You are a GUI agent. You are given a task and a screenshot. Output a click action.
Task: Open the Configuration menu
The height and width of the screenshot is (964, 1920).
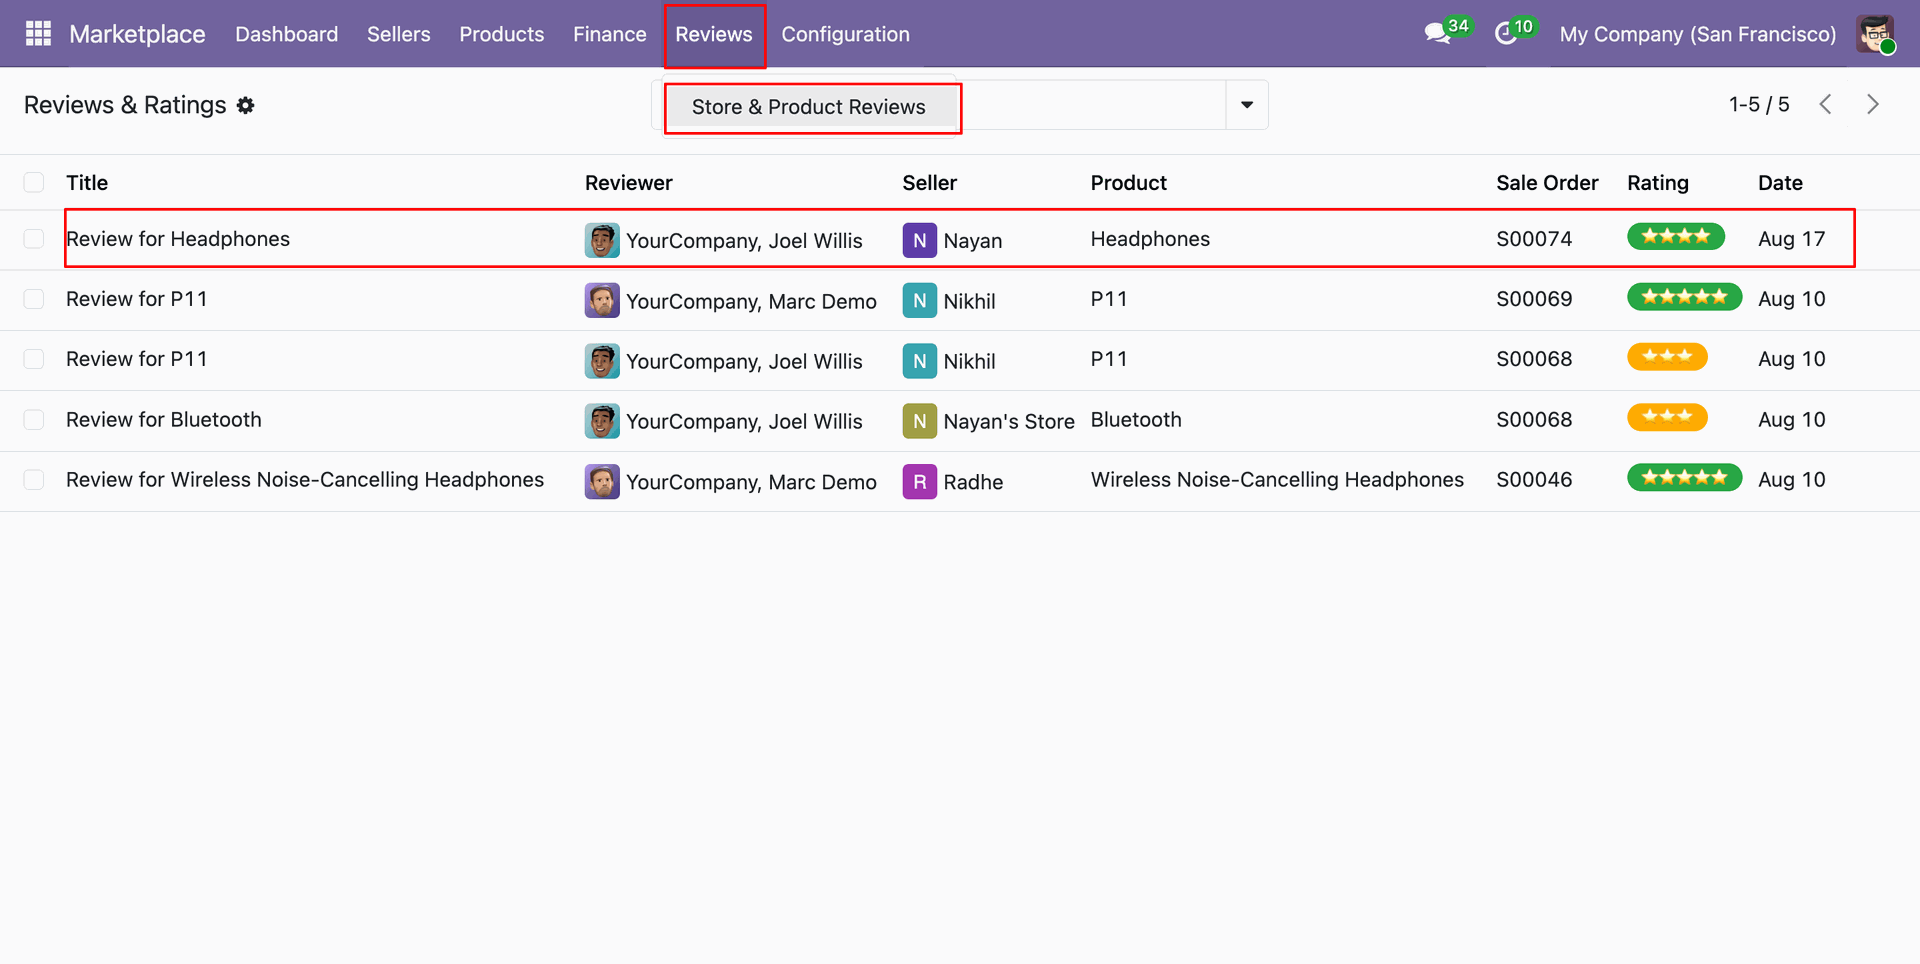point(846,34)
